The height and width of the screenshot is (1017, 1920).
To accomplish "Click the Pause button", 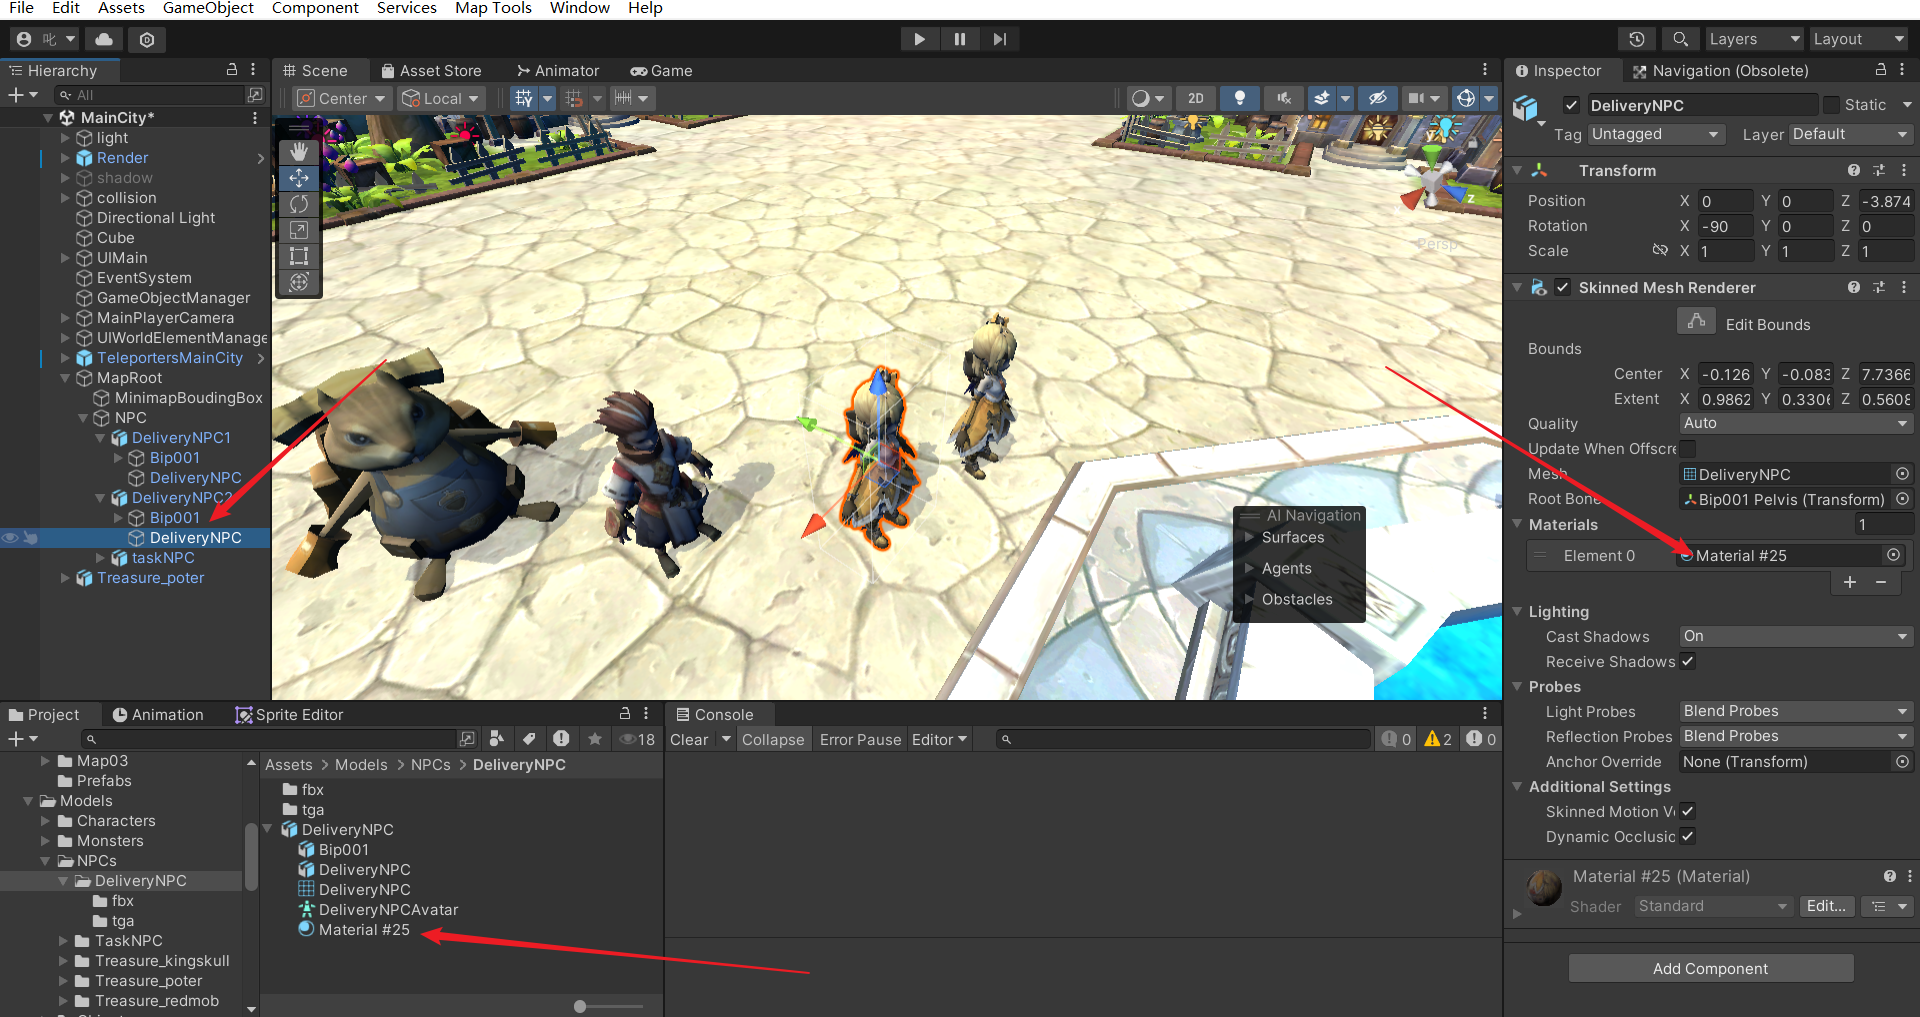I will [x=959, y=39].
